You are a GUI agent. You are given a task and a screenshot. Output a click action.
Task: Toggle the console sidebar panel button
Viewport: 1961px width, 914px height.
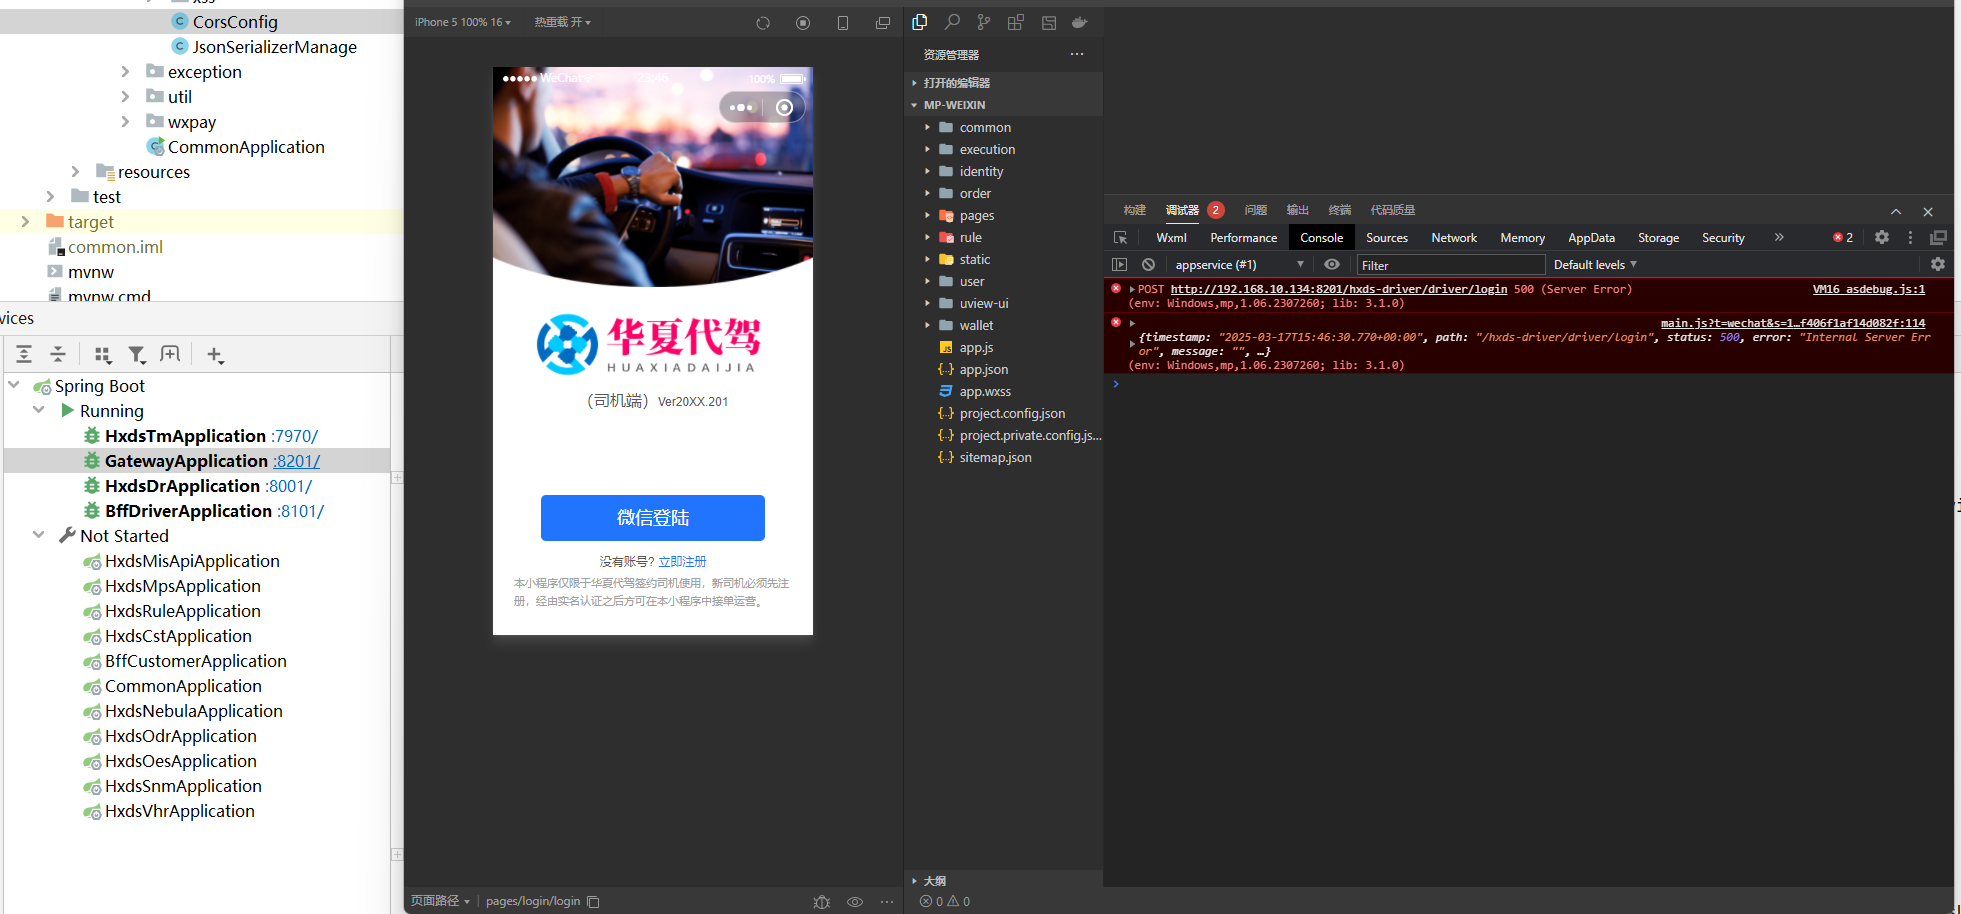point(1120,265)
